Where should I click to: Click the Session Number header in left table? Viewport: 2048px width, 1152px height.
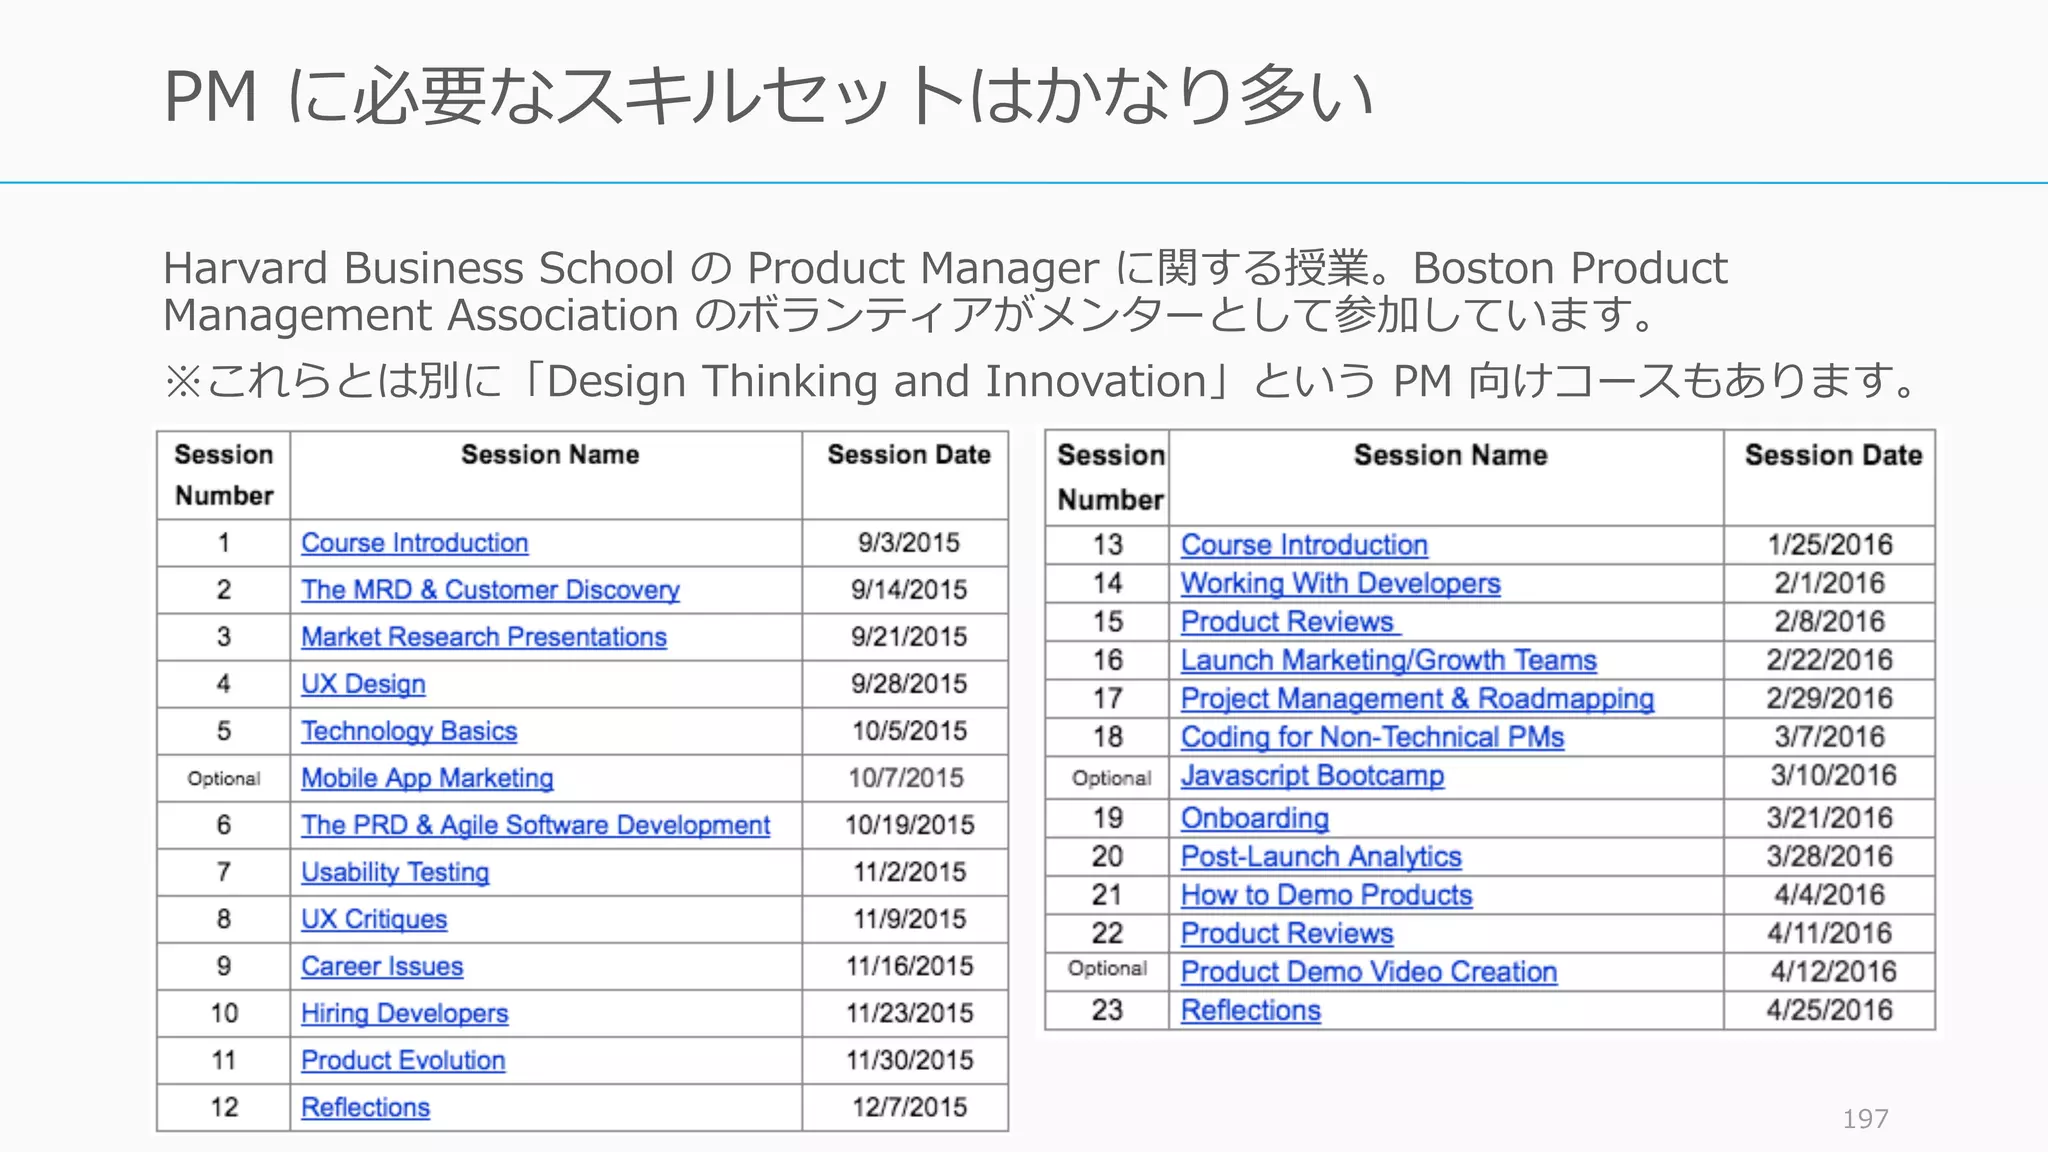(224, 475)
